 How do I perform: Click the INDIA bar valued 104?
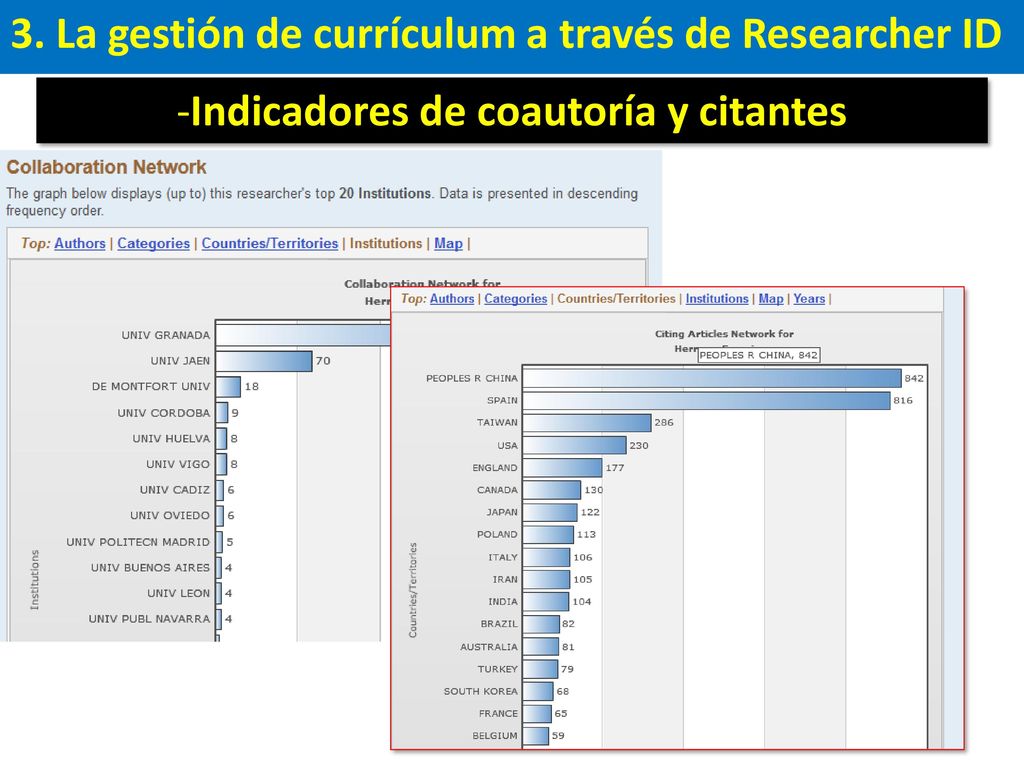[x=546, y=601]
